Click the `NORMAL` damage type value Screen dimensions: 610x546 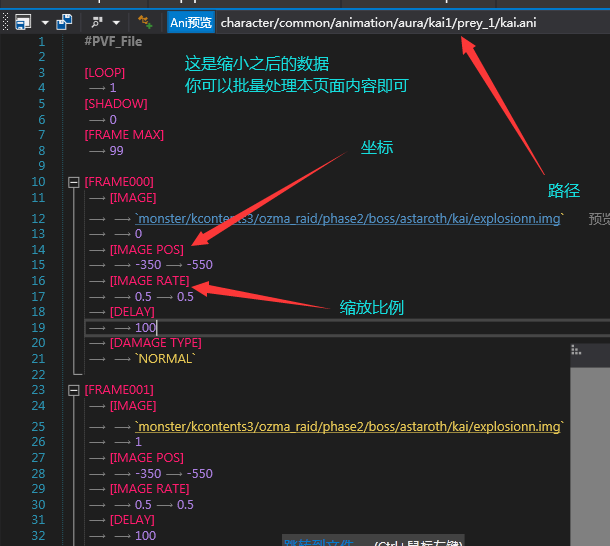[167, 359]
